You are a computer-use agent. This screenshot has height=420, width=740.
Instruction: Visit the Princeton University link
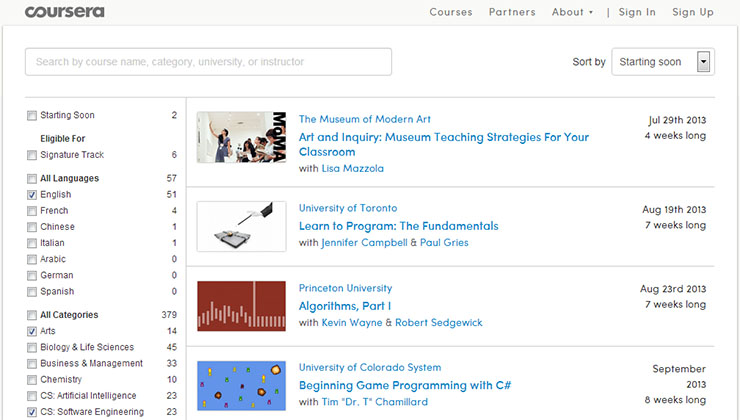pyautogui.click(x=346, y=288)
